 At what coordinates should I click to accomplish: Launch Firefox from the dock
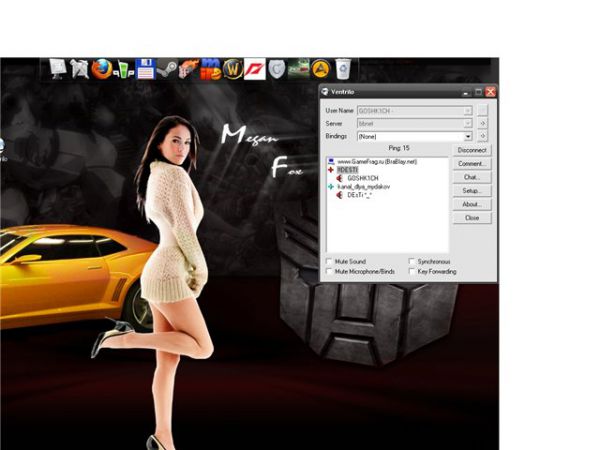pyautogui.click(x=101, y=69)
